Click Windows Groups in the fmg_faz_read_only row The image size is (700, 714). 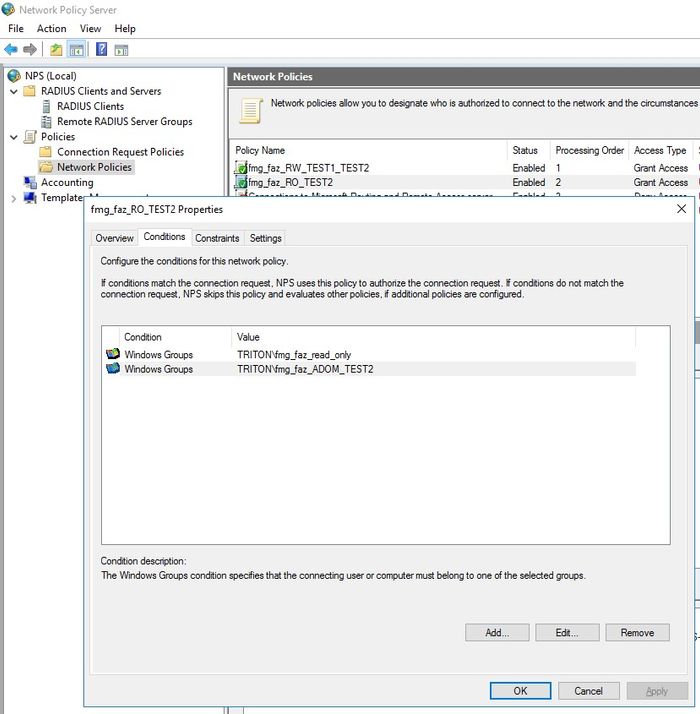[158, 355]
